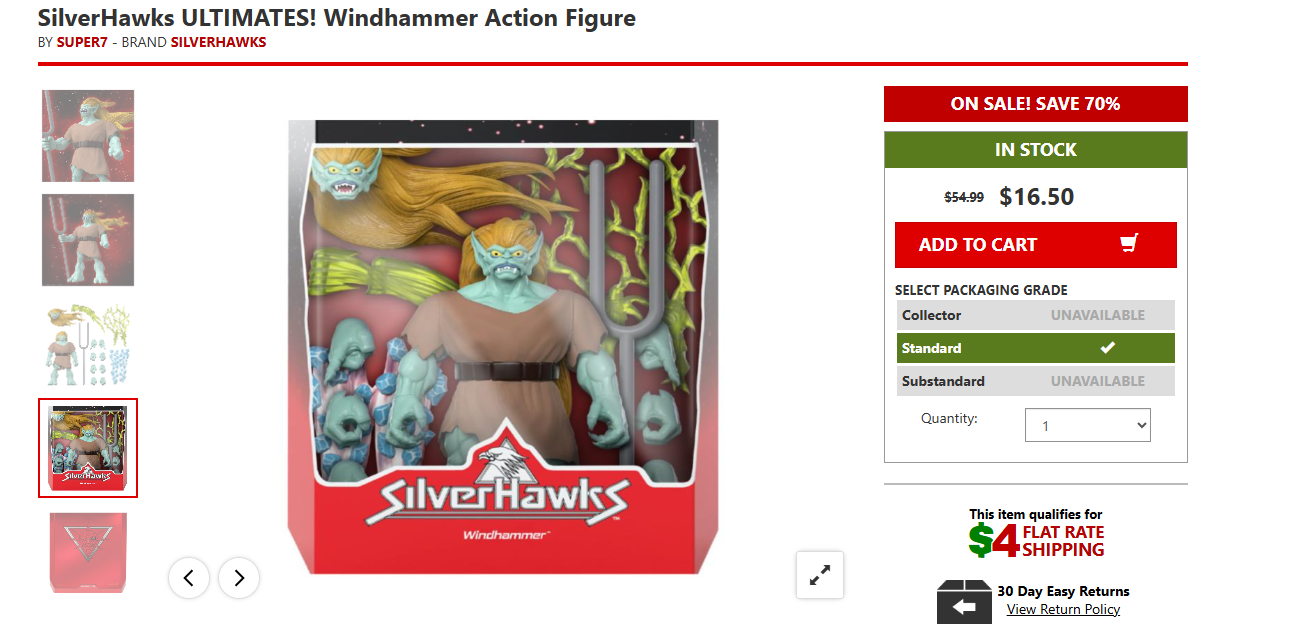The width and height of the screenshot is (1299, 638).
Task: Click the Standard grade checkmark icon
Action: pyautogui.click(x=1107, y=348)
